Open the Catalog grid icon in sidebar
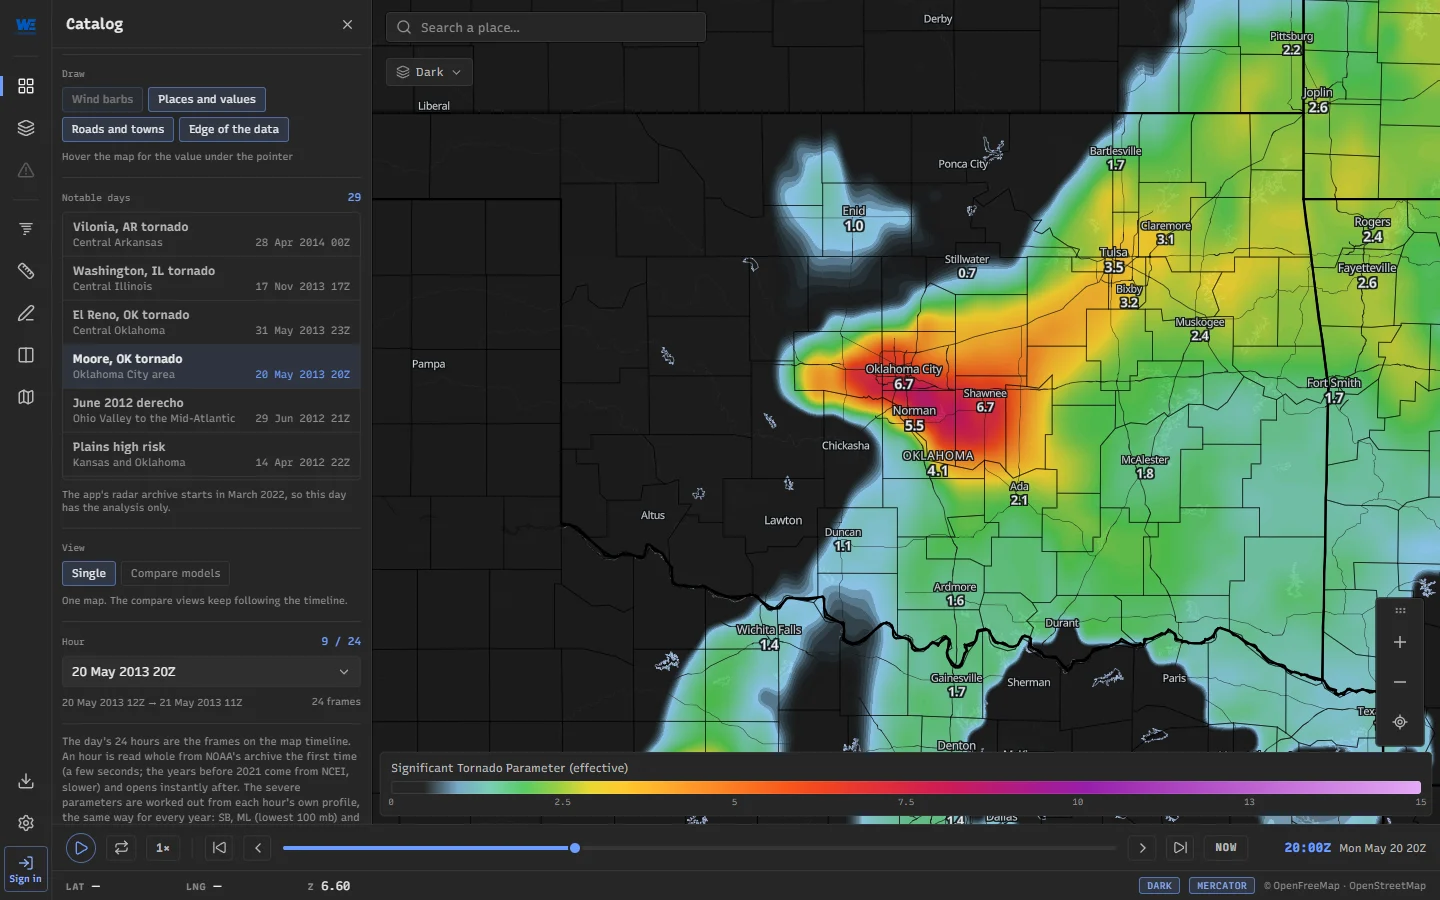 pyautogui.click(x=26, y=86)
